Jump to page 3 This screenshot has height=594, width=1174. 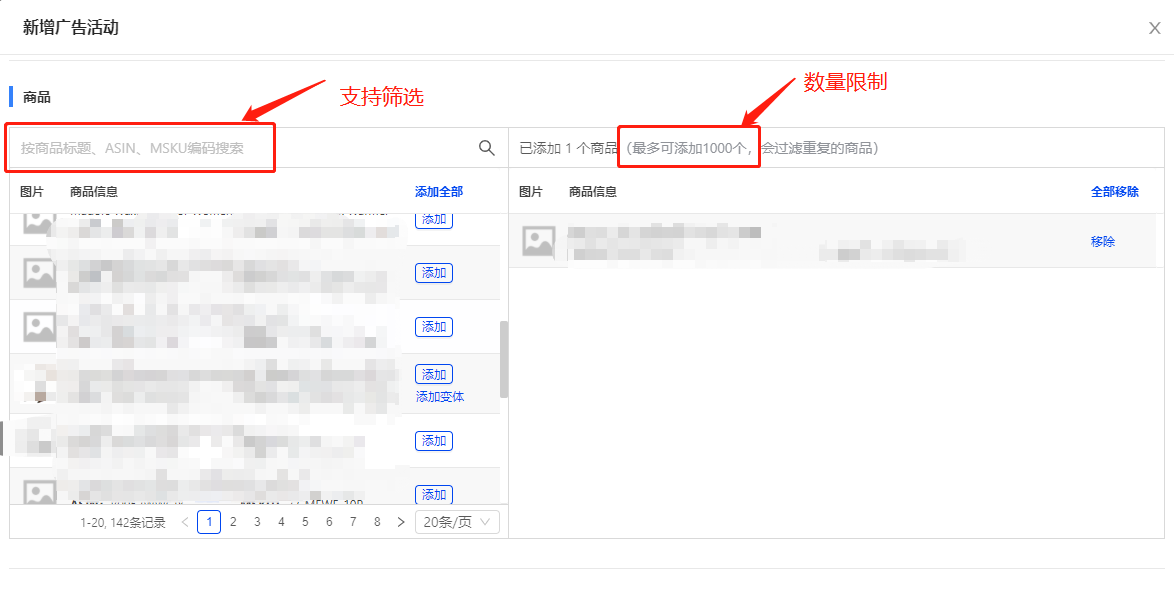pyautogui.click(x=257, y=522)
